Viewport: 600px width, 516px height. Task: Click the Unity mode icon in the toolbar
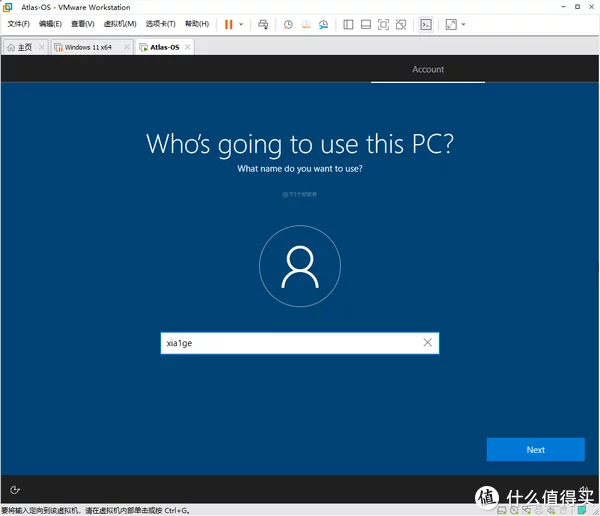tap(401, 24)
